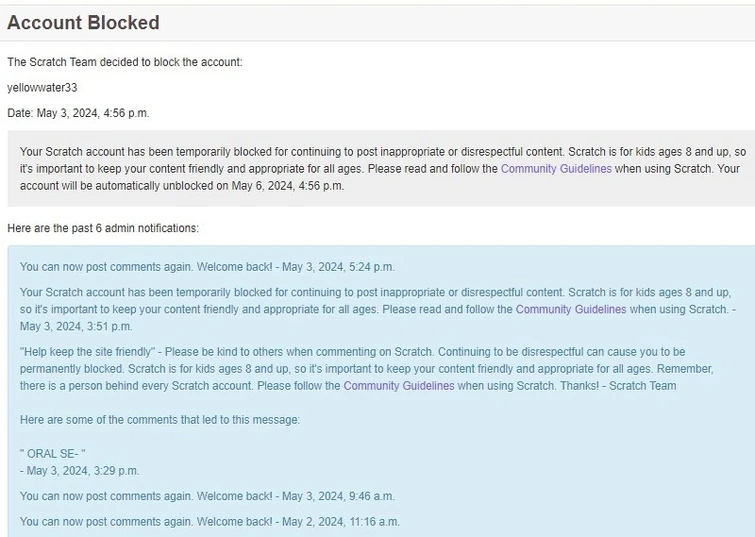
Task: Open Community Guidelines link in gray block notice
Action: 556,169
